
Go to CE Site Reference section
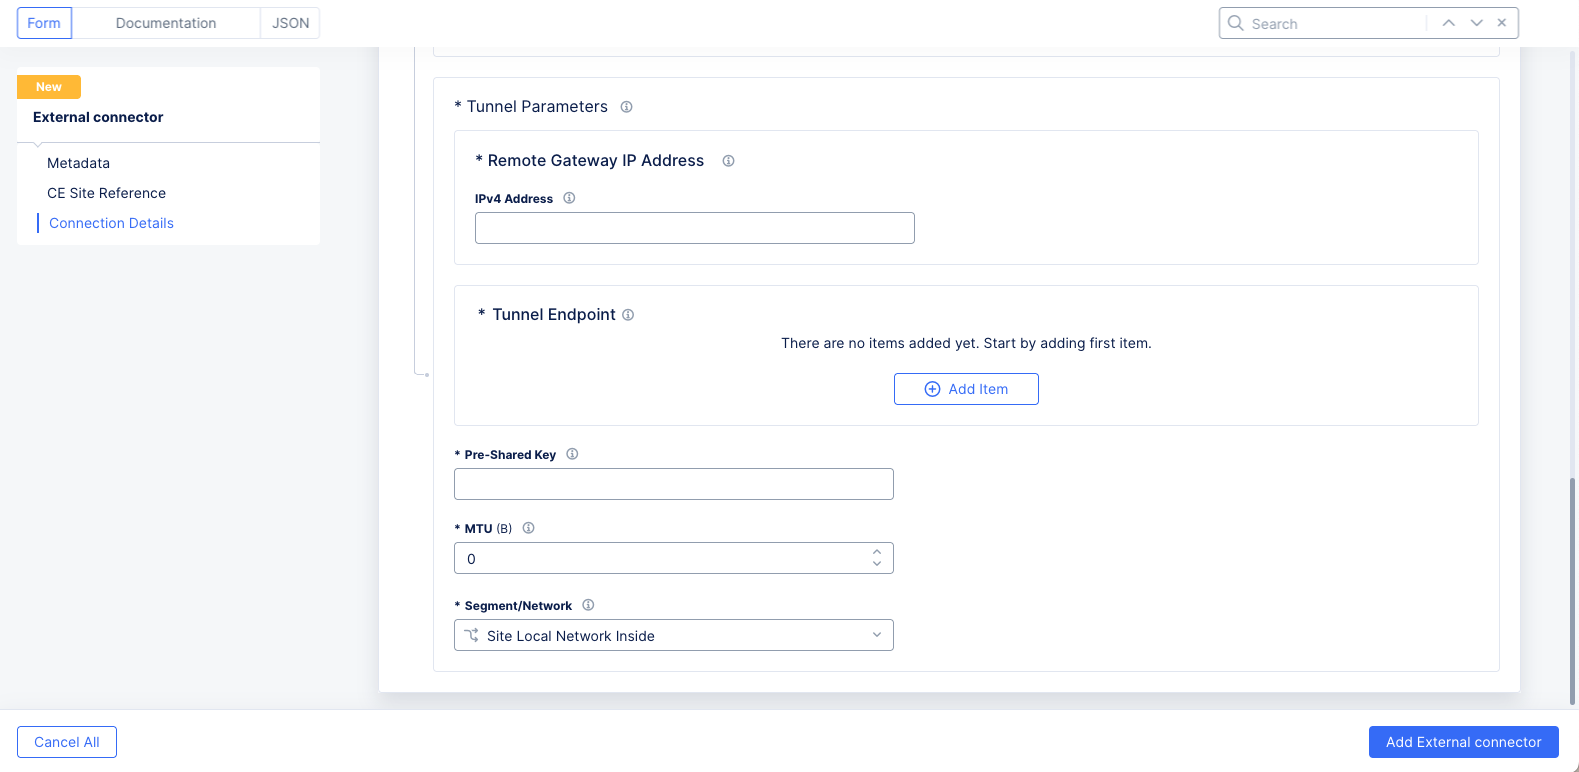click(x=106, y=193)
